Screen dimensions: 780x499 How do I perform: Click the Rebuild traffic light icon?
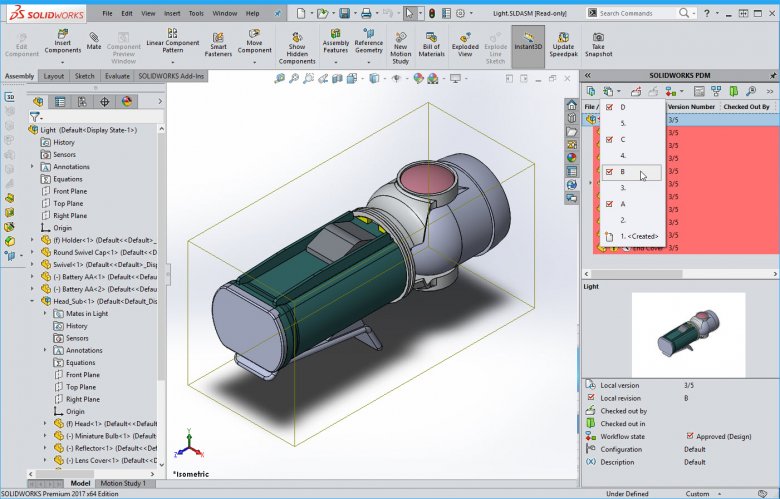432,13
